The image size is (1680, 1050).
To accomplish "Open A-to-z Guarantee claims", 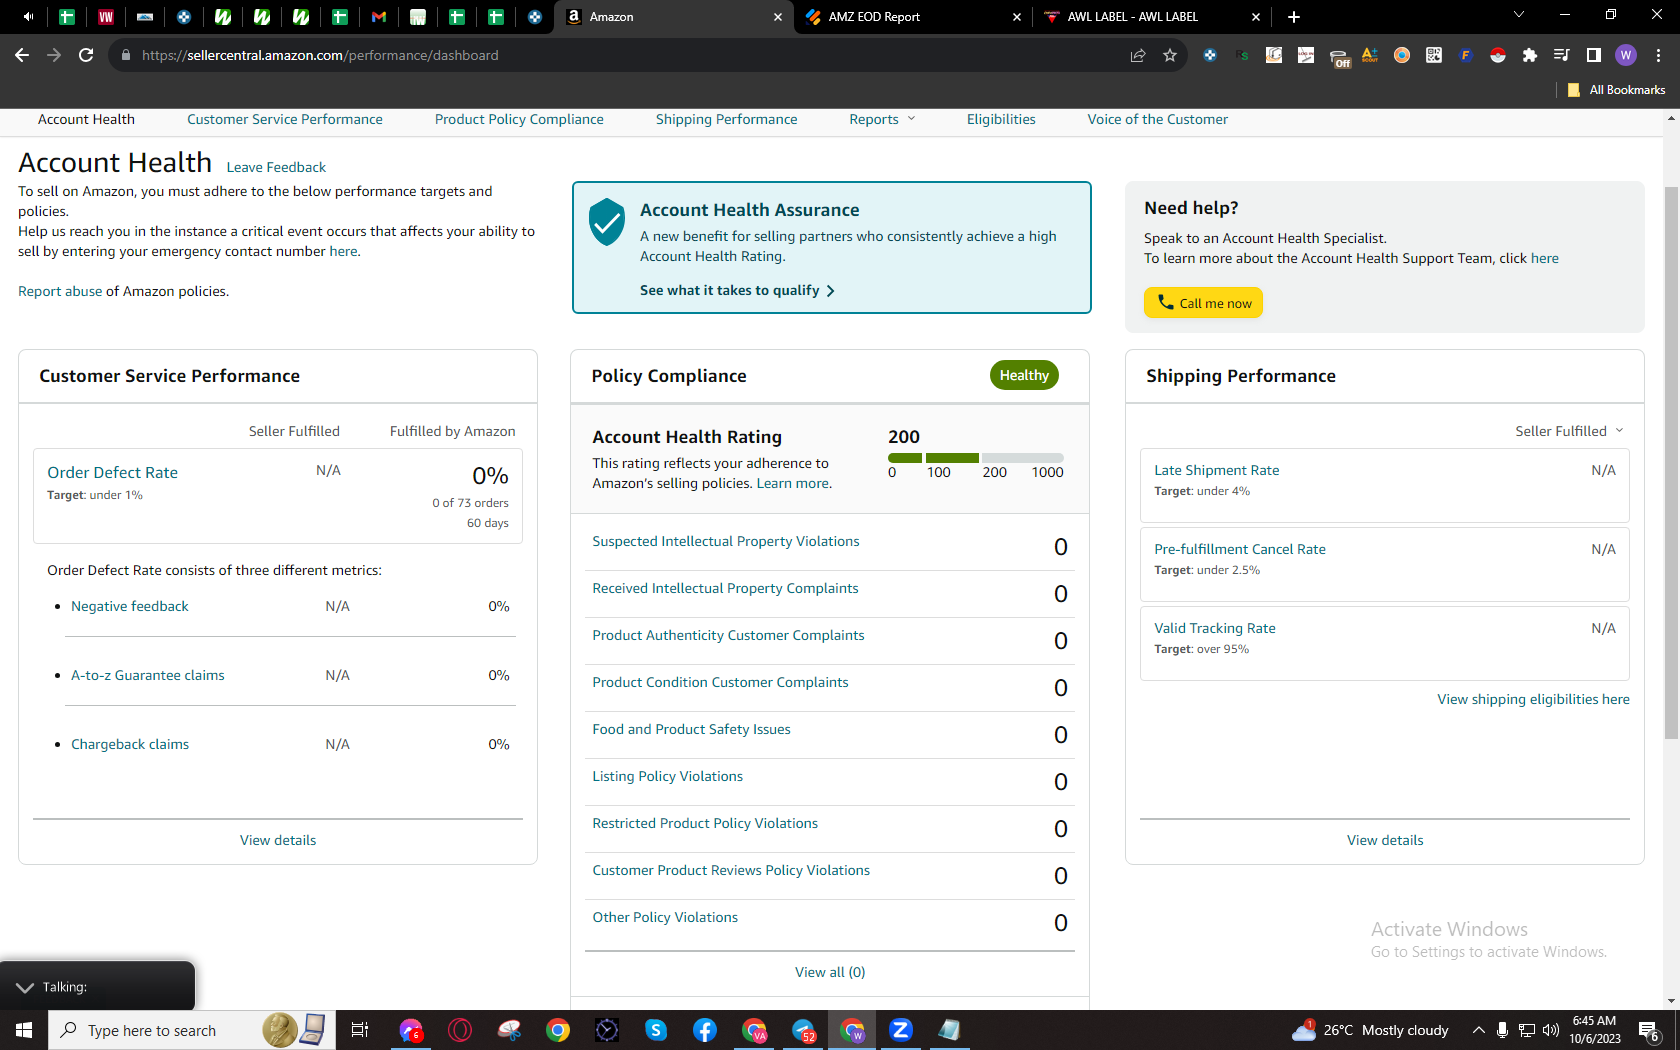I will click(148, 675).
